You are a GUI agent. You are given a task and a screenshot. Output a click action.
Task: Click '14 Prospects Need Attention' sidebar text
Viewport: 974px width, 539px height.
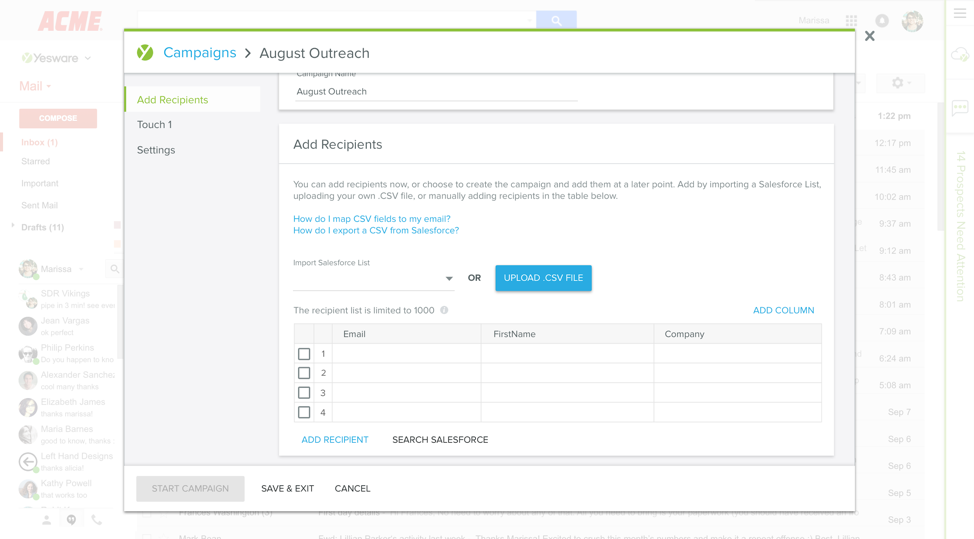click(960, 226)
